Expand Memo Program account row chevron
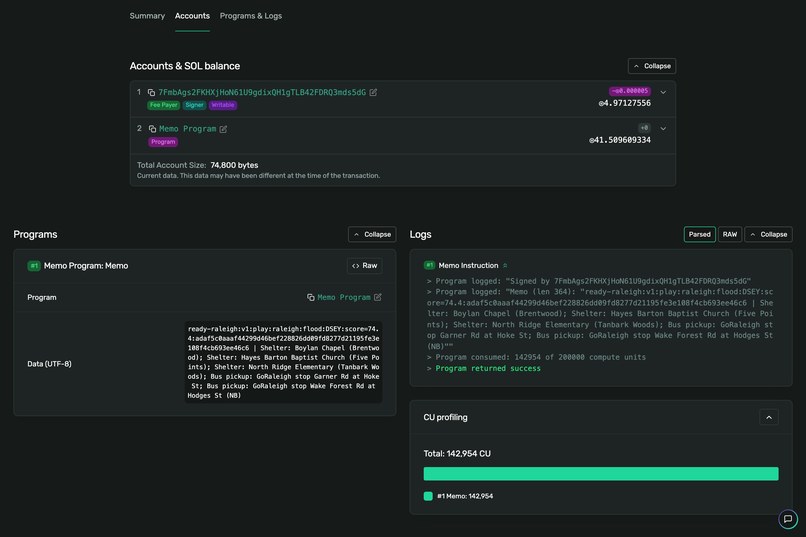Image resolution: width=806 pixels, height=537 pixels. (663, 129)
